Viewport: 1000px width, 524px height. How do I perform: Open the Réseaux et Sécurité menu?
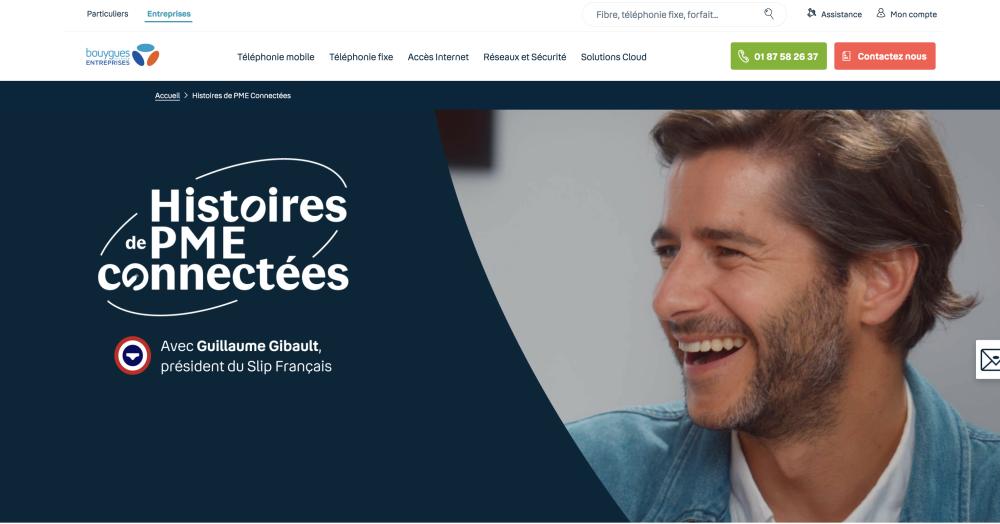point(525,57)
